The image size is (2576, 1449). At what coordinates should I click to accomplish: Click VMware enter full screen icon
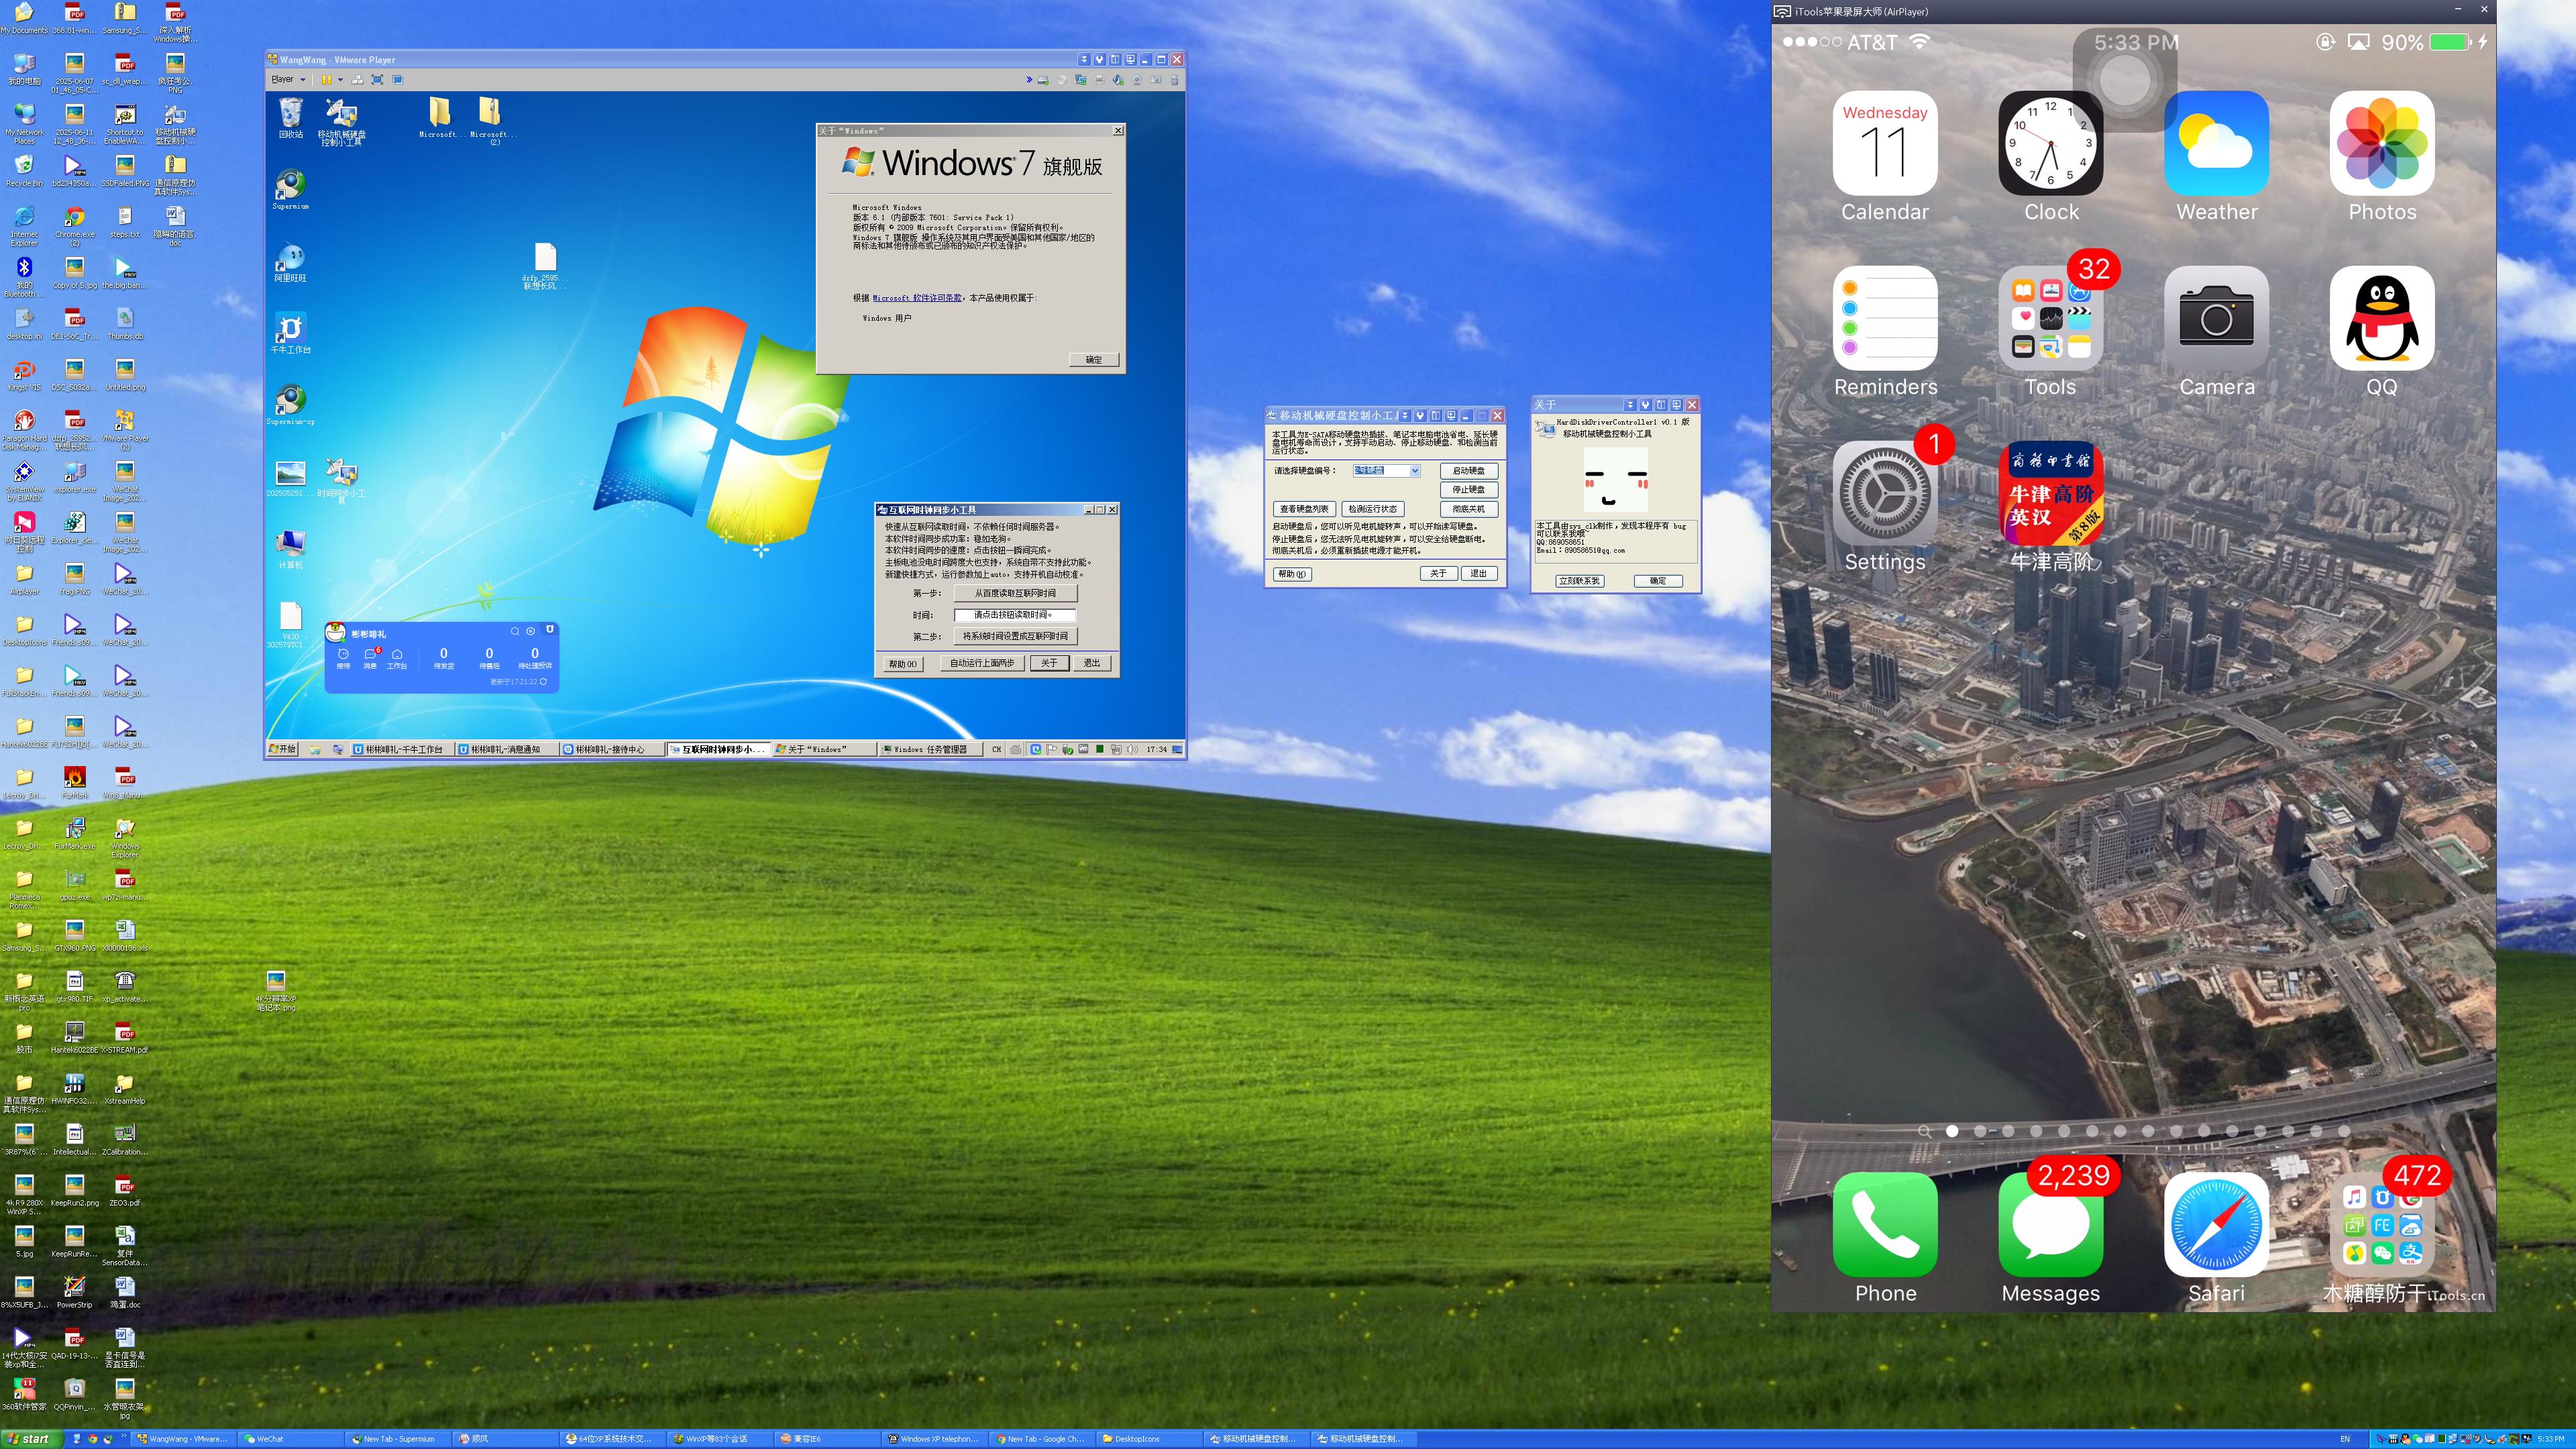click(x=377, y=79)
